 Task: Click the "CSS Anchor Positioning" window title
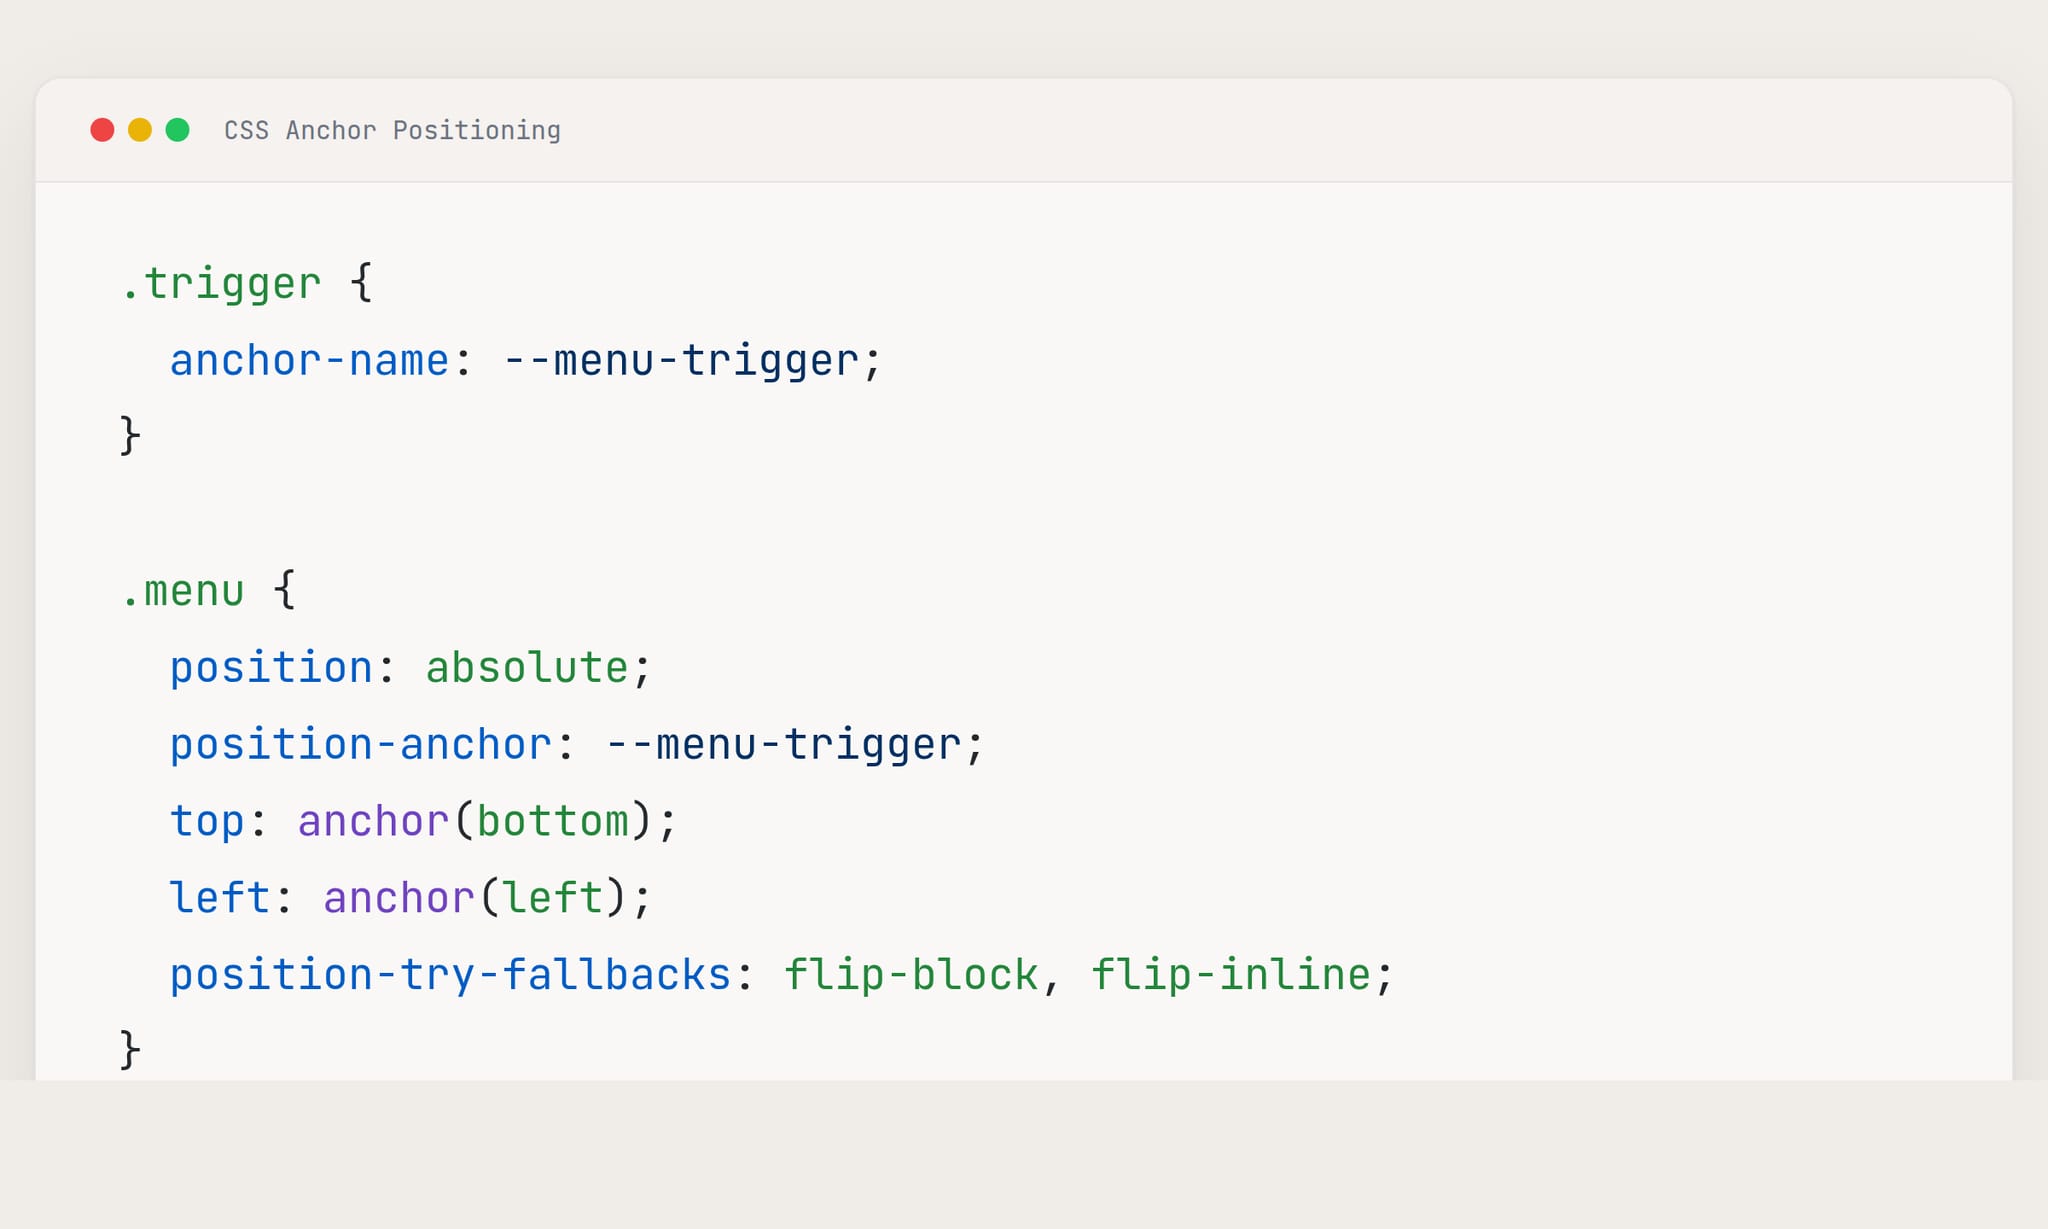pos(392,131)
